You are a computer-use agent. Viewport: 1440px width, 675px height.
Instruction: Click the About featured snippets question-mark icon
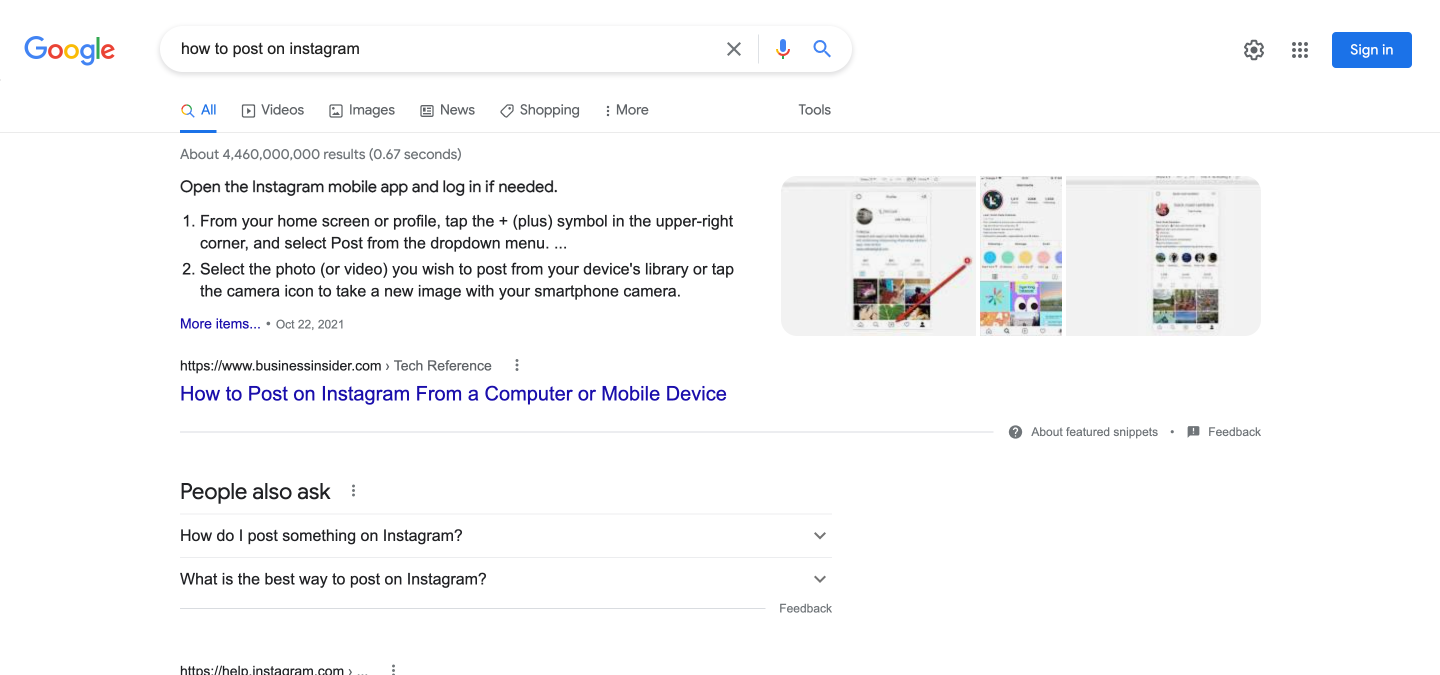click(1016, 432)
